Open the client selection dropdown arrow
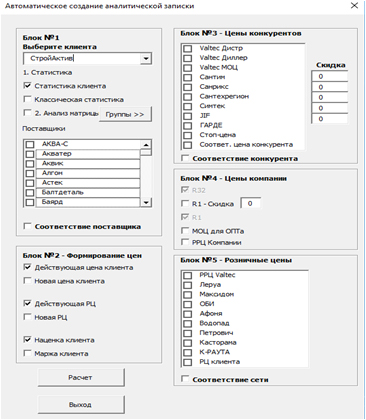Image resolution: width=366 pixels, height=420 pixels. [x=146, y=59]
